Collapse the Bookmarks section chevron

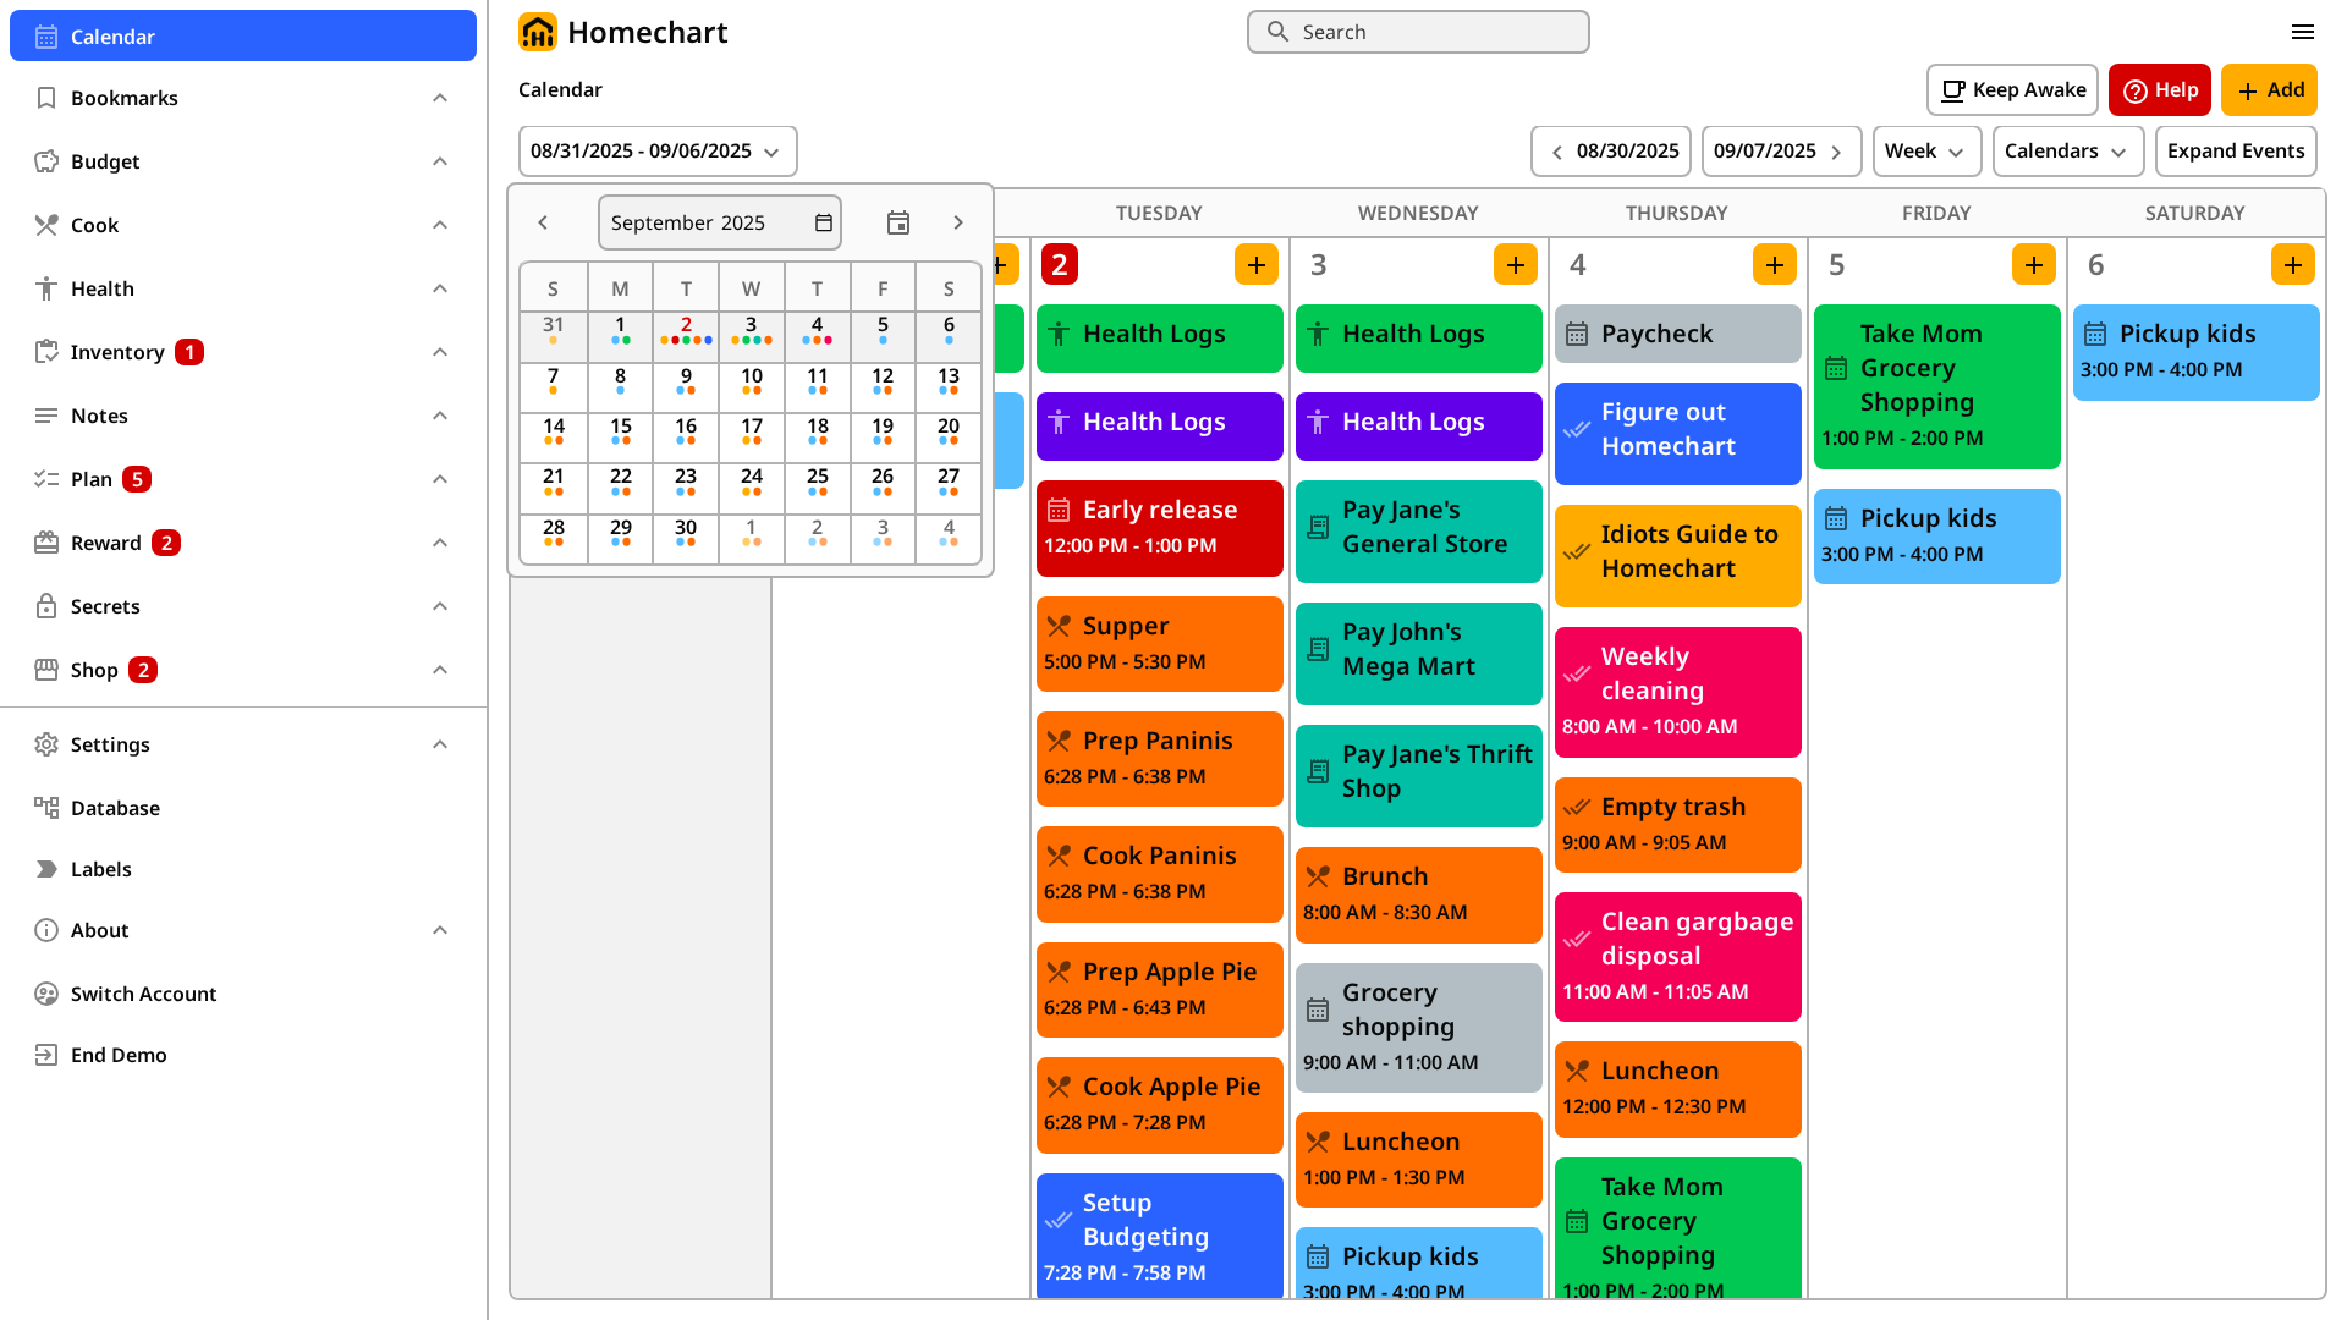tap(440, 96)
